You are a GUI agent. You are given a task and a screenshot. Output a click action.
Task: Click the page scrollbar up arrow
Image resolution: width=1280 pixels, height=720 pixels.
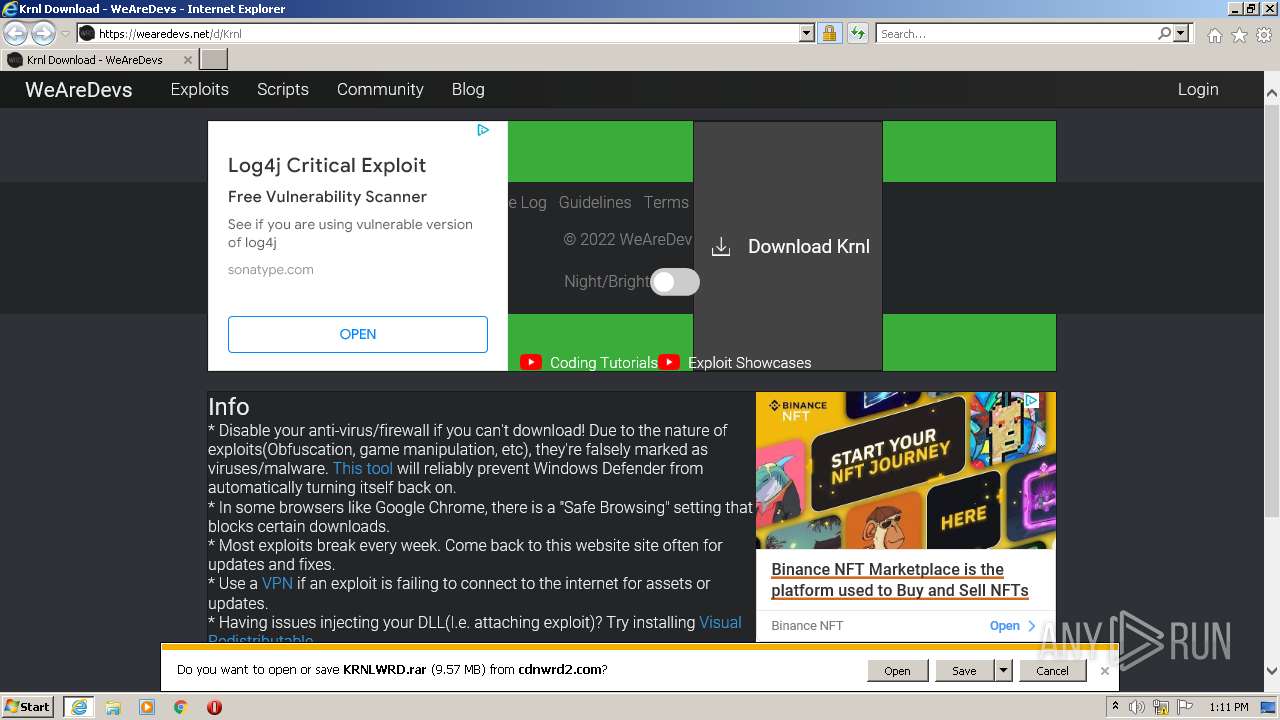pos(1271,93)
